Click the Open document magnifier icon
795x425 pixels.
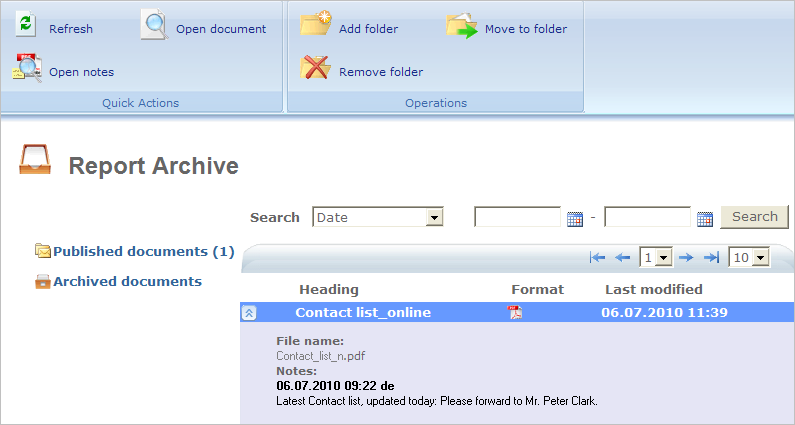pos(154,24)
